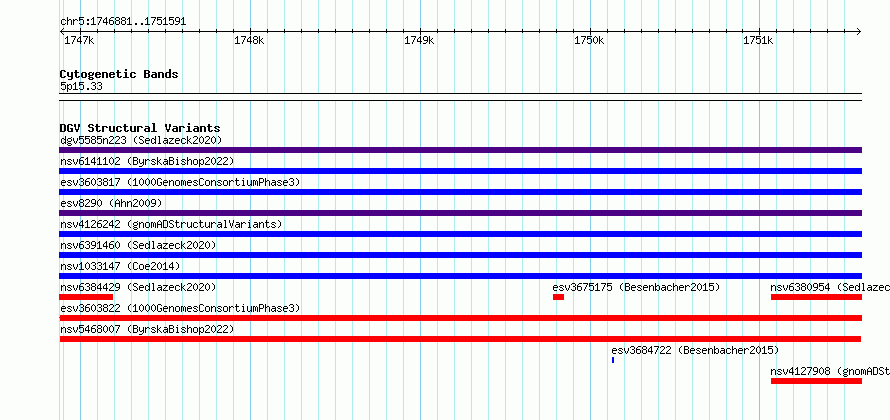Click the short red nsv6384429 bar
The image size is (890, 420).
tap(86, 297)
